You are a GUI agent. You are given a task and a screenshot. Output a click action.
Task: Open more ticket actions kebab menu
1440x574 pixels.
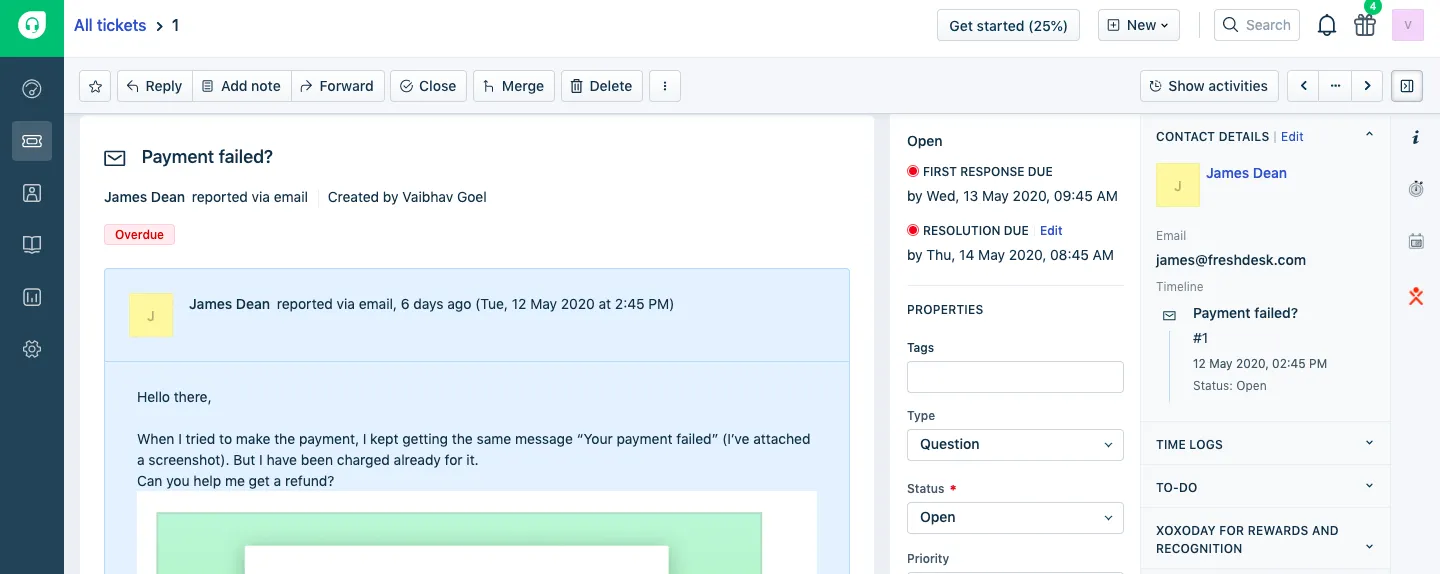point(665,86)
